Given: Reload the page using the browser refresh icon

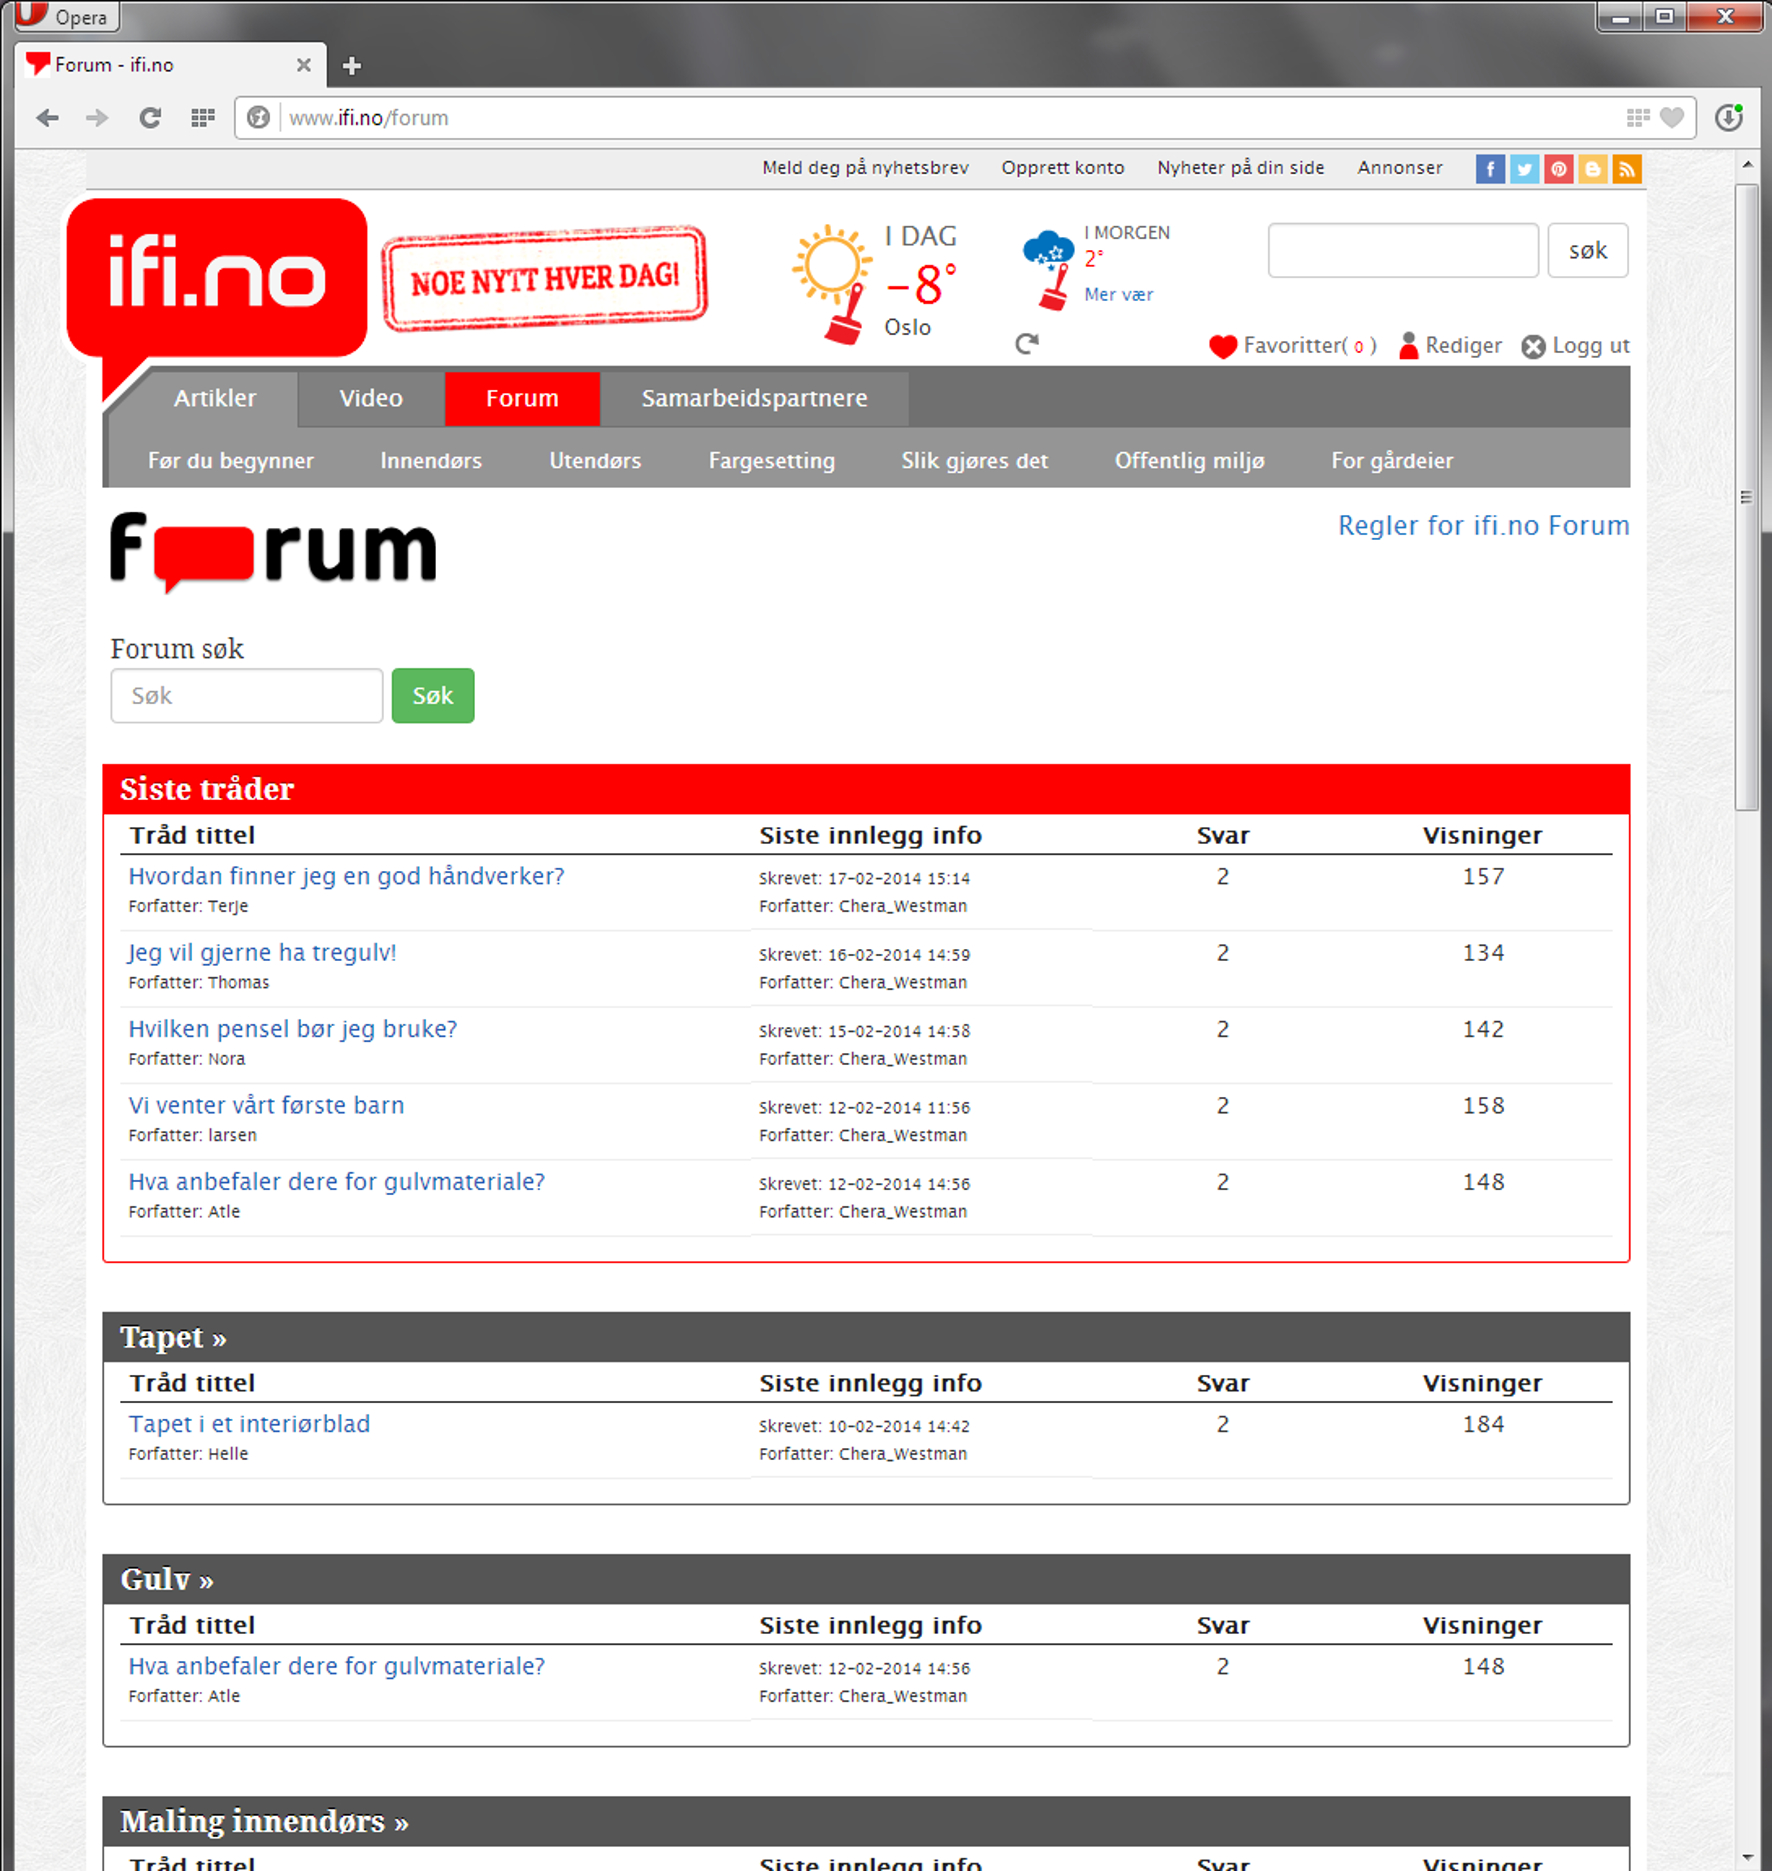Looking at the screenshot, I should point(149,117).
